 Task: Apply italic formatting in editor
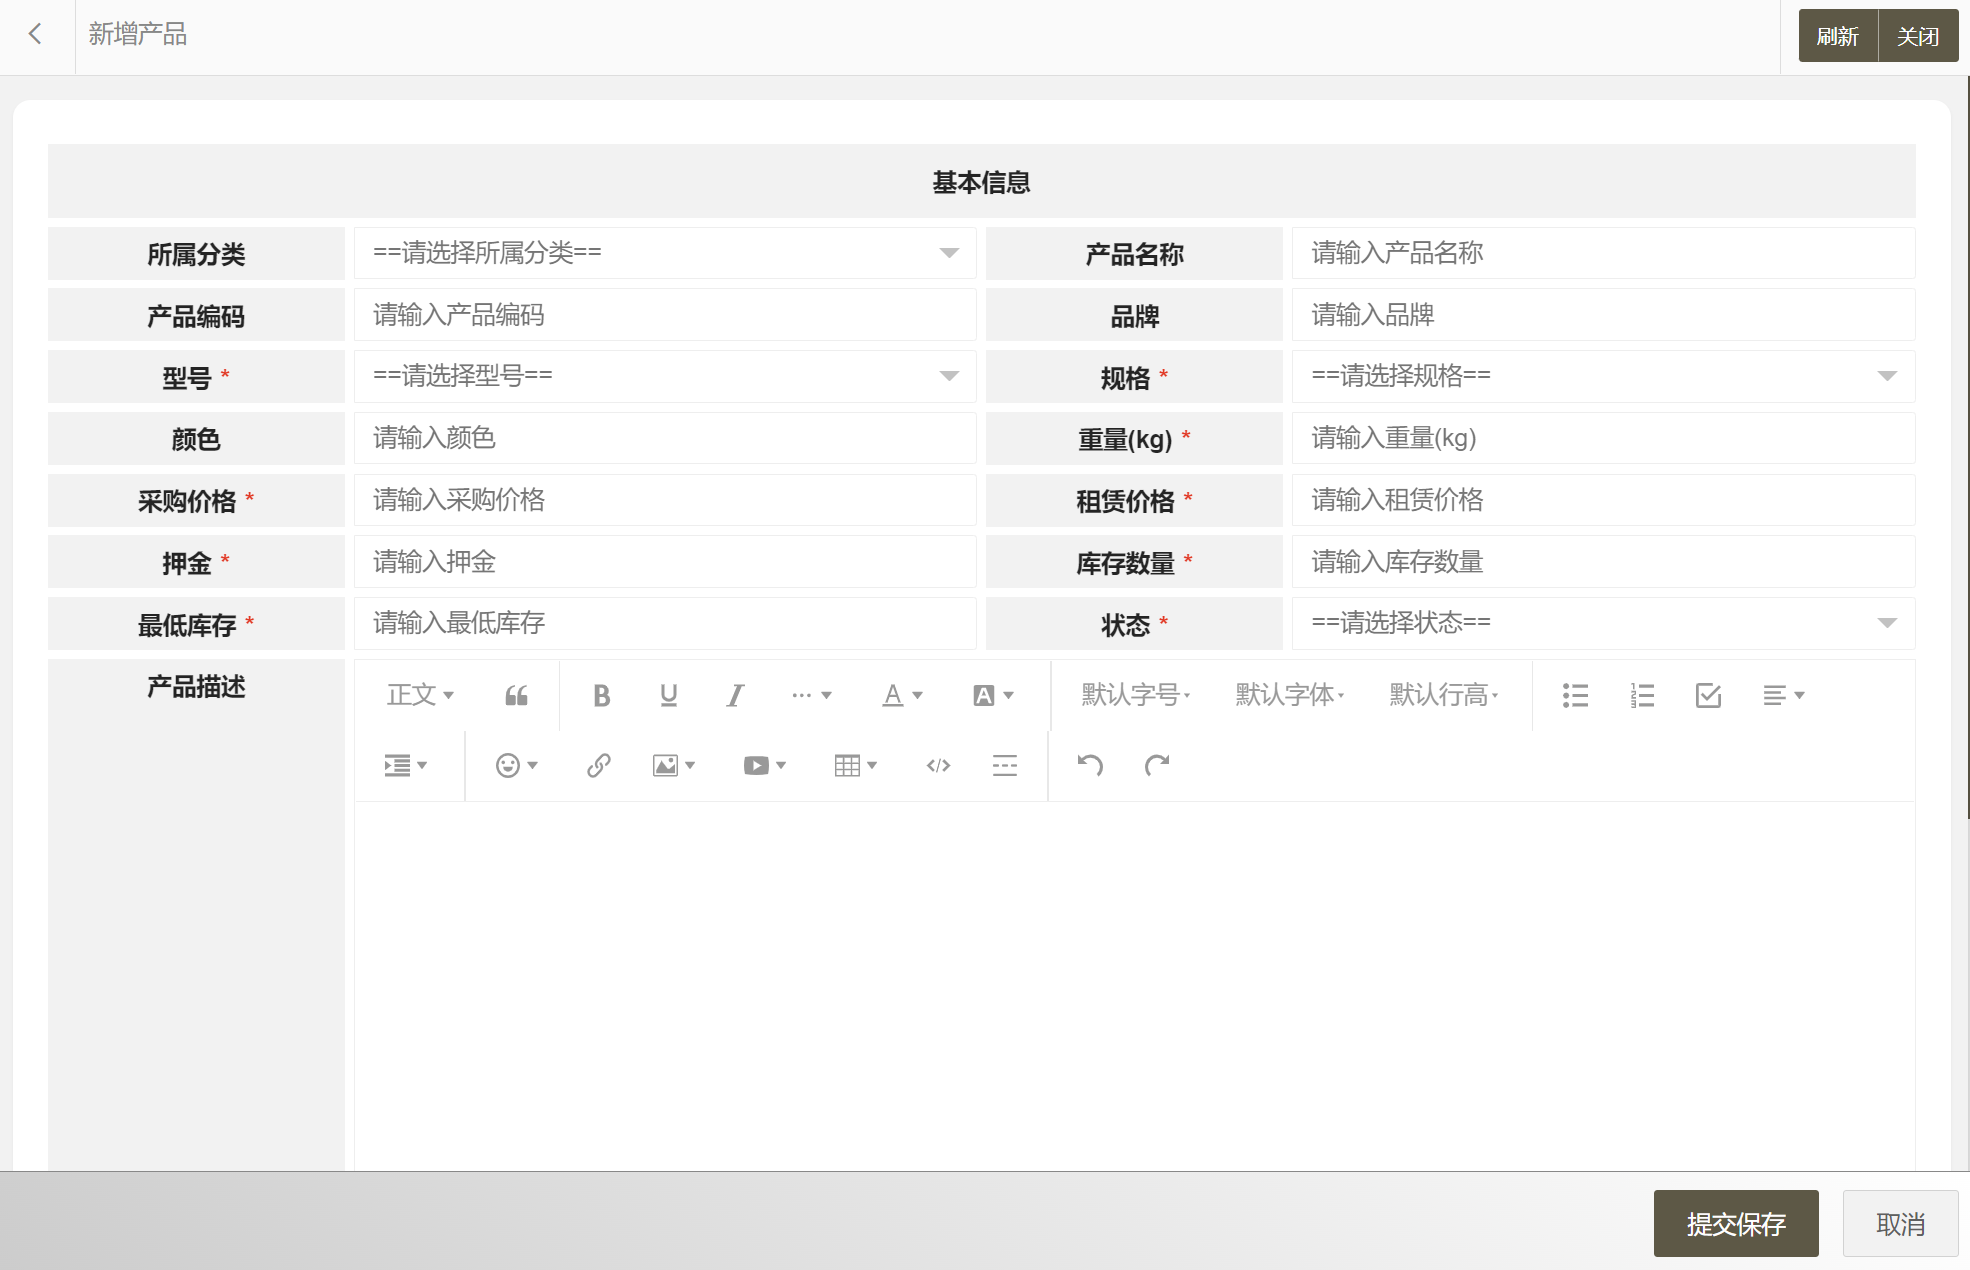(x=735, y=695)
